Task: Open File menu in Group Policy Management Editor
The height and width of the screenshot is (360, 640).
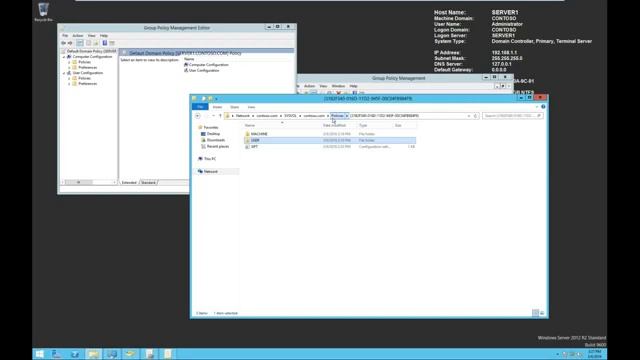Action: point(65,36)
